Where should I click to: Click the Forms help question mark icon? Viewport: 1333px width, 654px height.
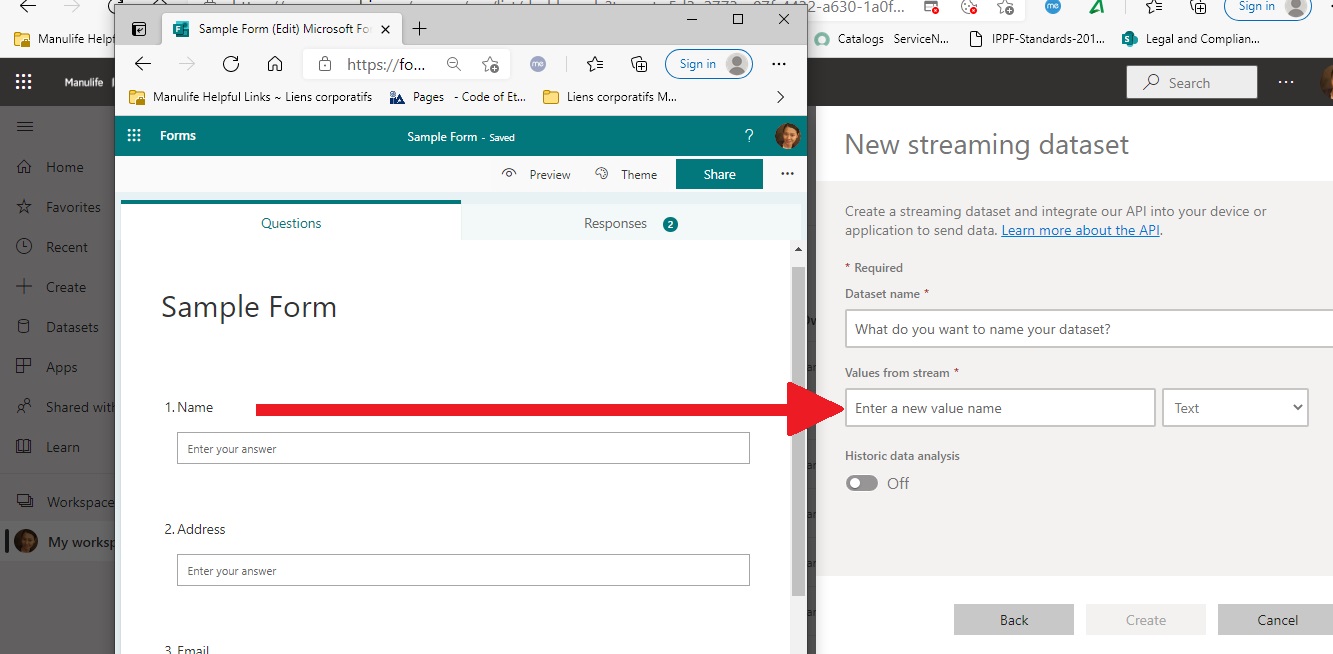(748, 135)
